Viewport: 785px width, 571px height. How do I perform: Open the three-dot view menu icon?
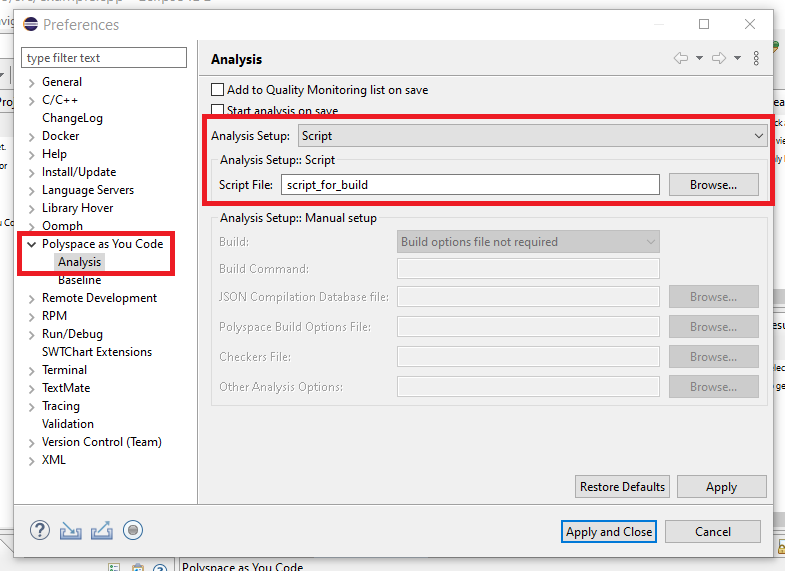click(756, 59)
